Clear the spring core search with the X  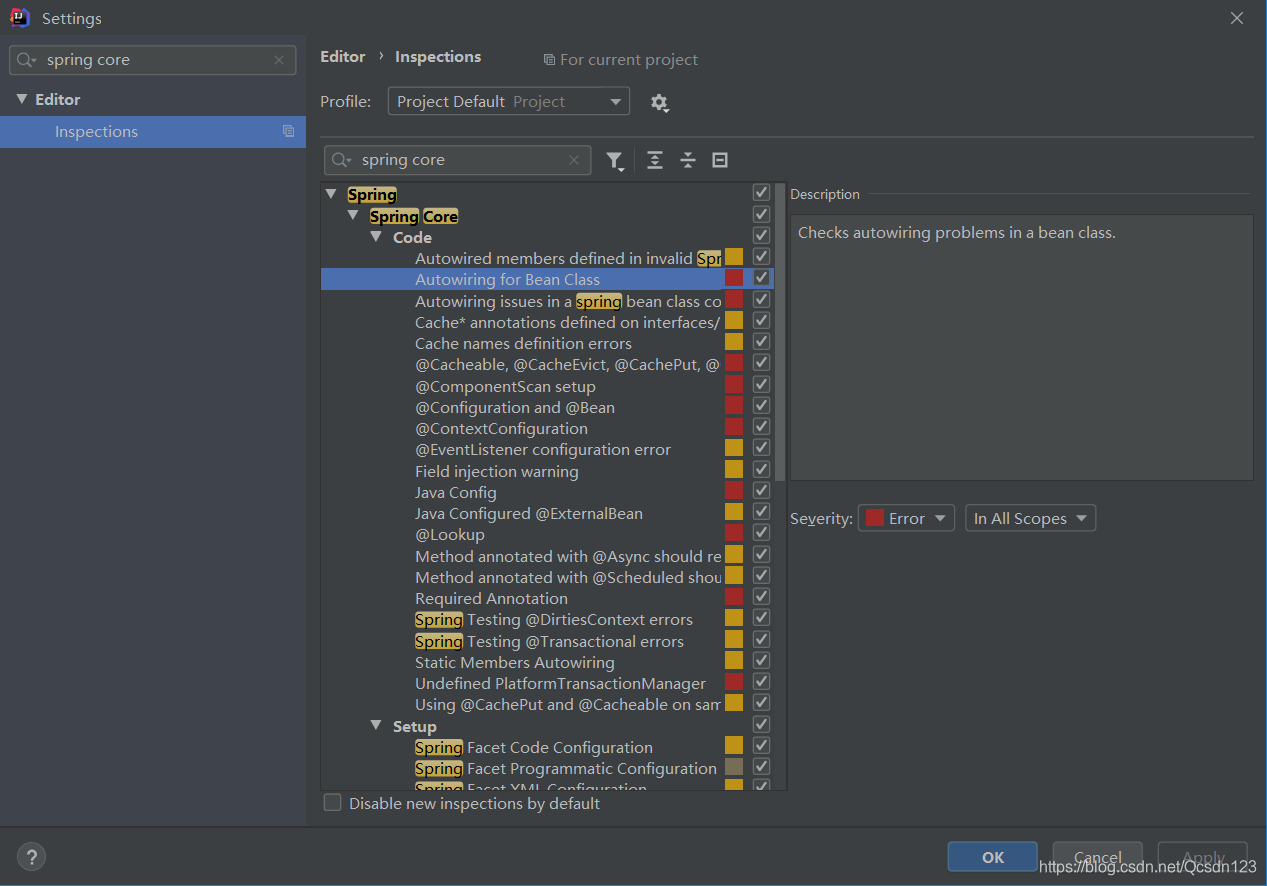(278, 60)
